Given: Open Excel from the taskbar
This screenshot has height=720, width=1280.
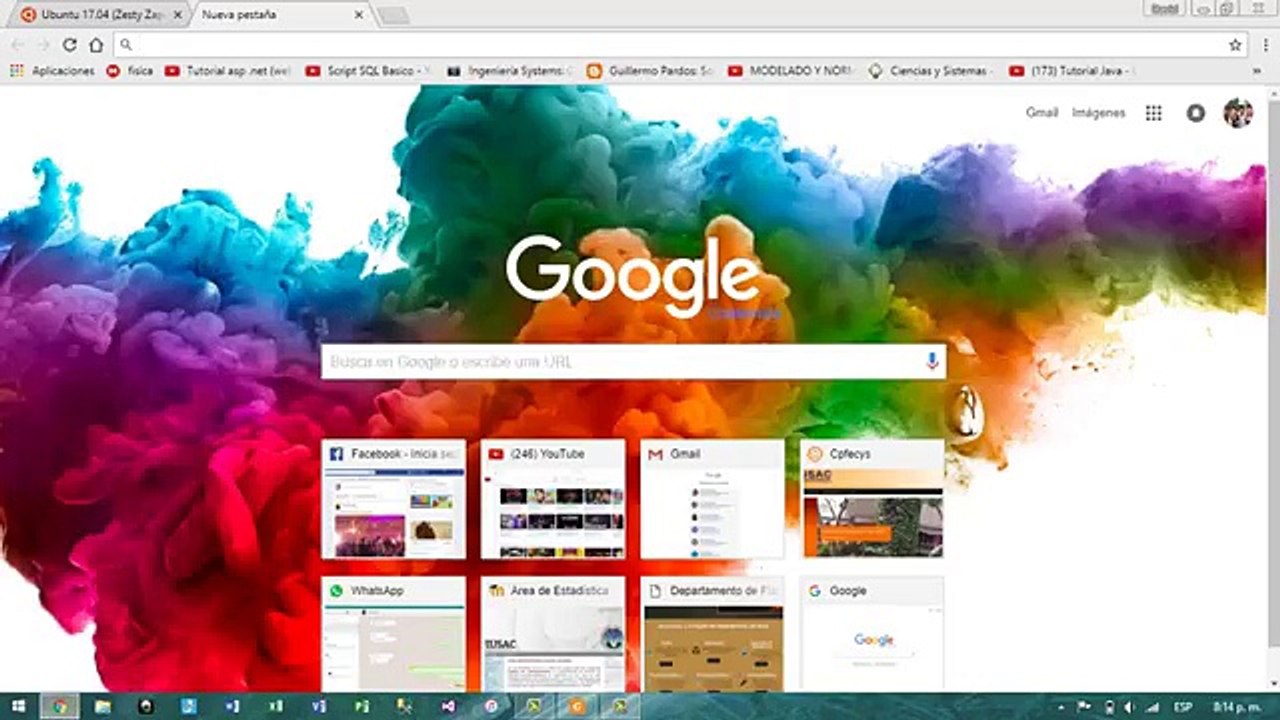Looking at the screenshot, I should coord(276,706).
